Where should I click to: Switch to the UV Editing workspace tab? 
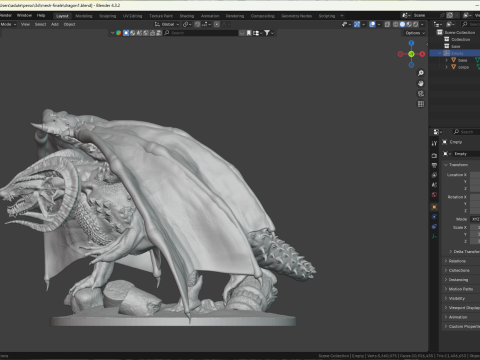point(132,16)
